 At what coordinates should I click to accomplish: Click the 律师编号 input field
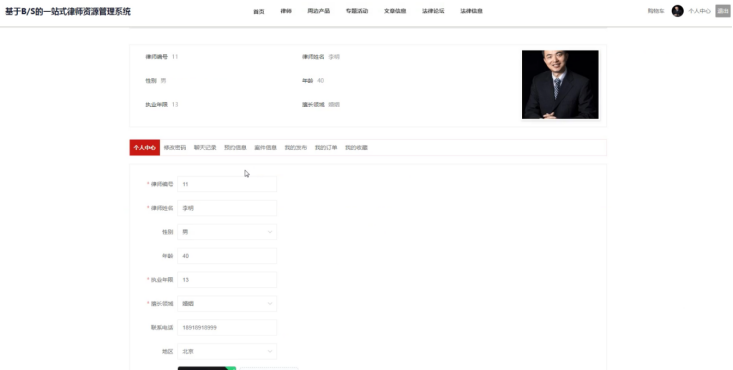(x=227, y=184)
